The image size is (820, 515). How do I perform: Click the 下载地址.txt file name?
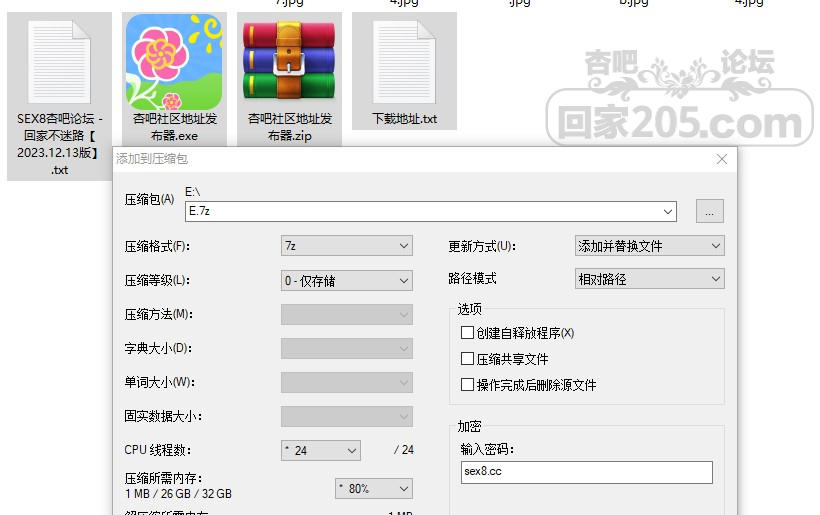coord(404,119)
